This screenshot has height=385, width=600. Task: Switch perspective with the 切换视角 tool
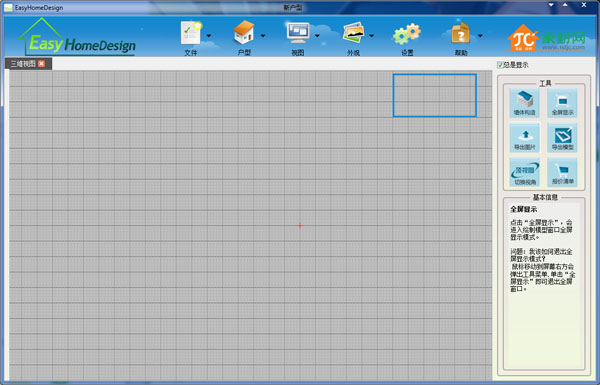tap(524, 172)
